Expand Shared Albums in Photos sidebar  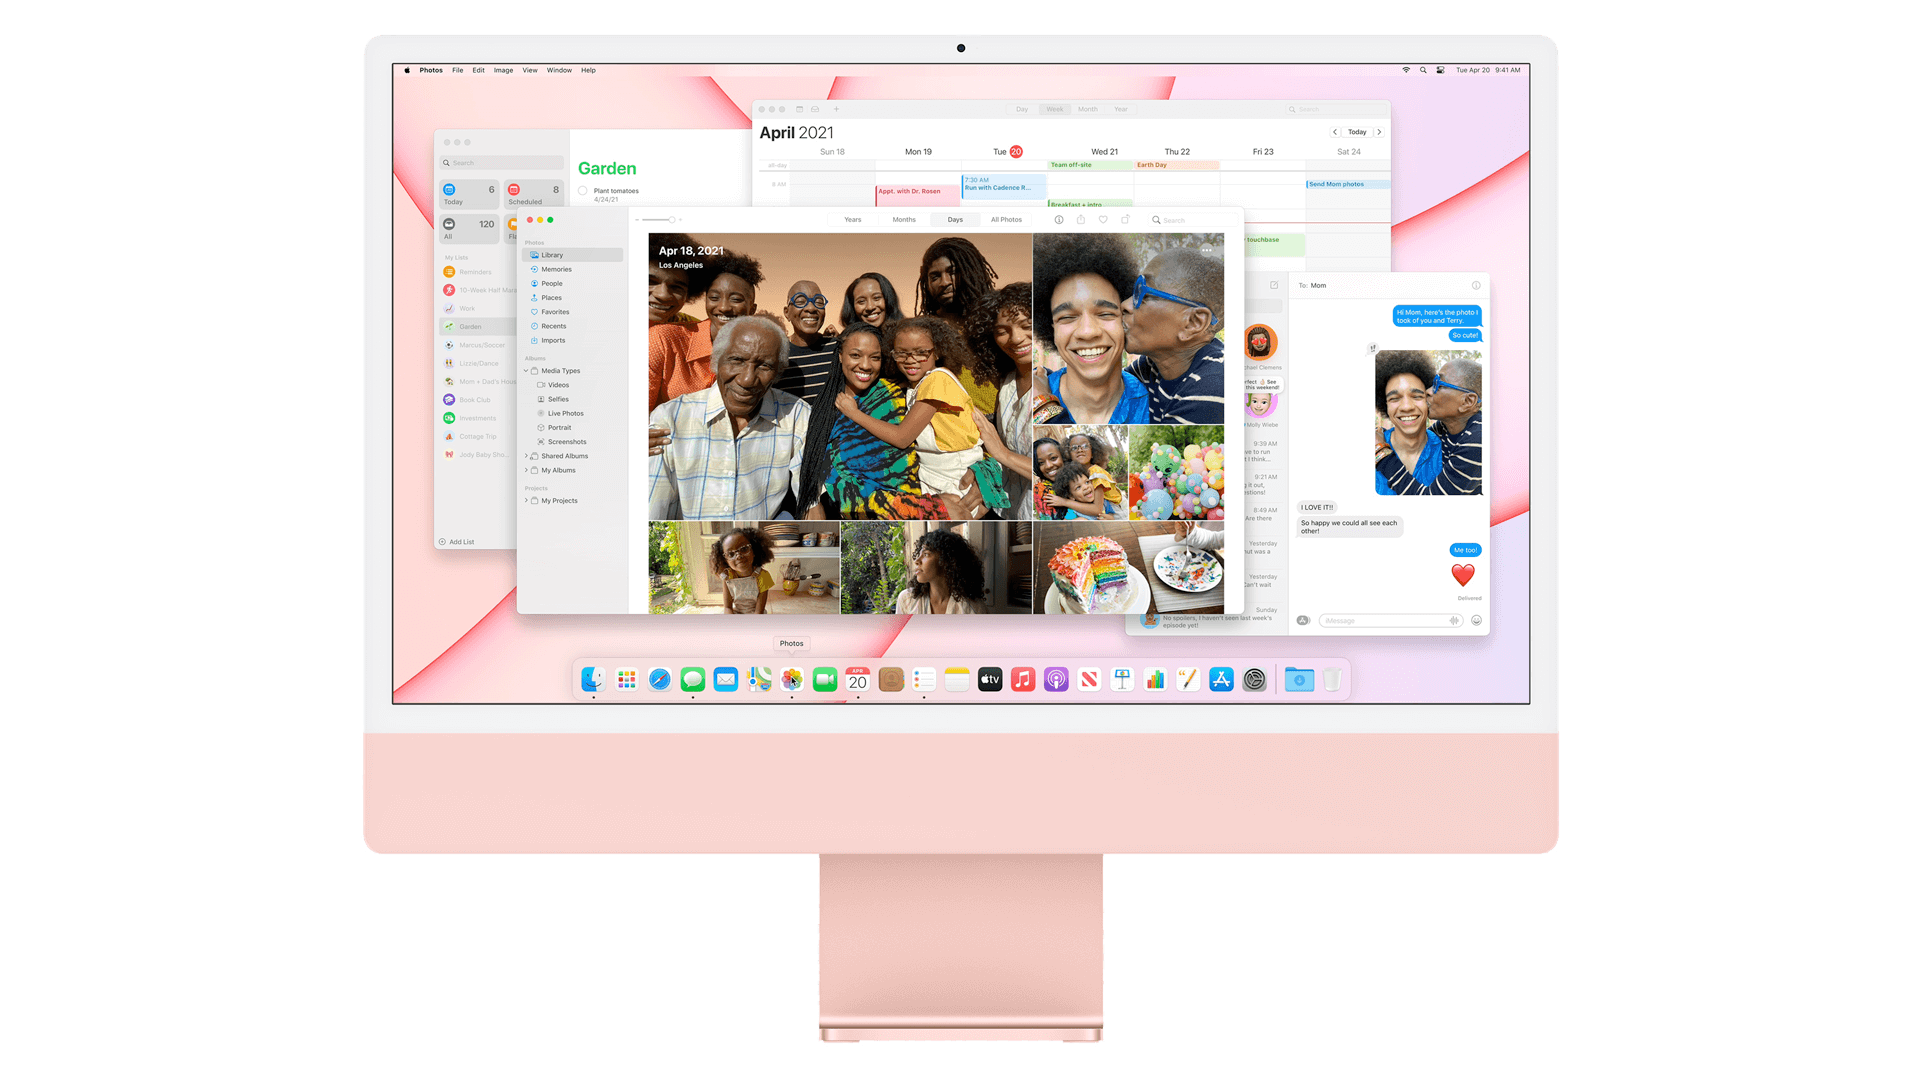point(526,456)
